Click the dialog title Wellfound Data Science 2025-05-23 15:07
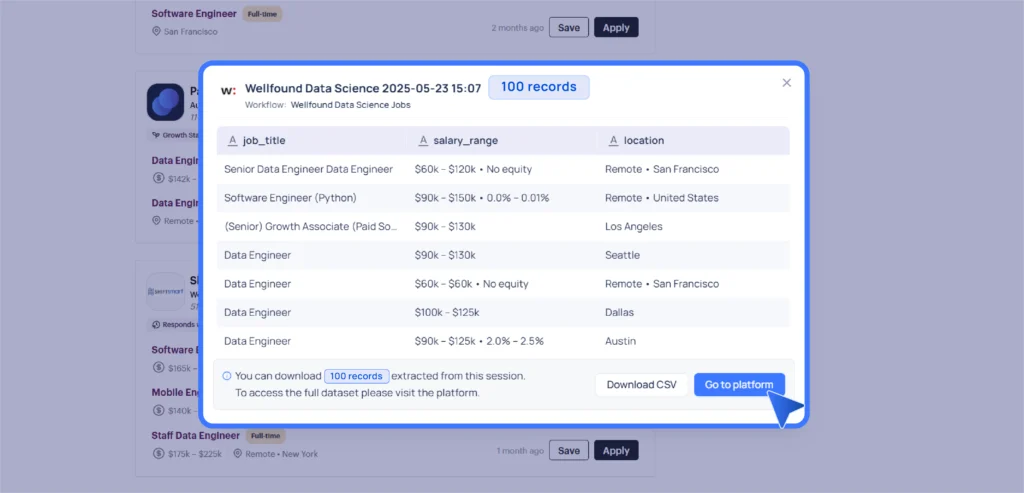Screen dimensions: 1024x493 (x=363, y=88)
